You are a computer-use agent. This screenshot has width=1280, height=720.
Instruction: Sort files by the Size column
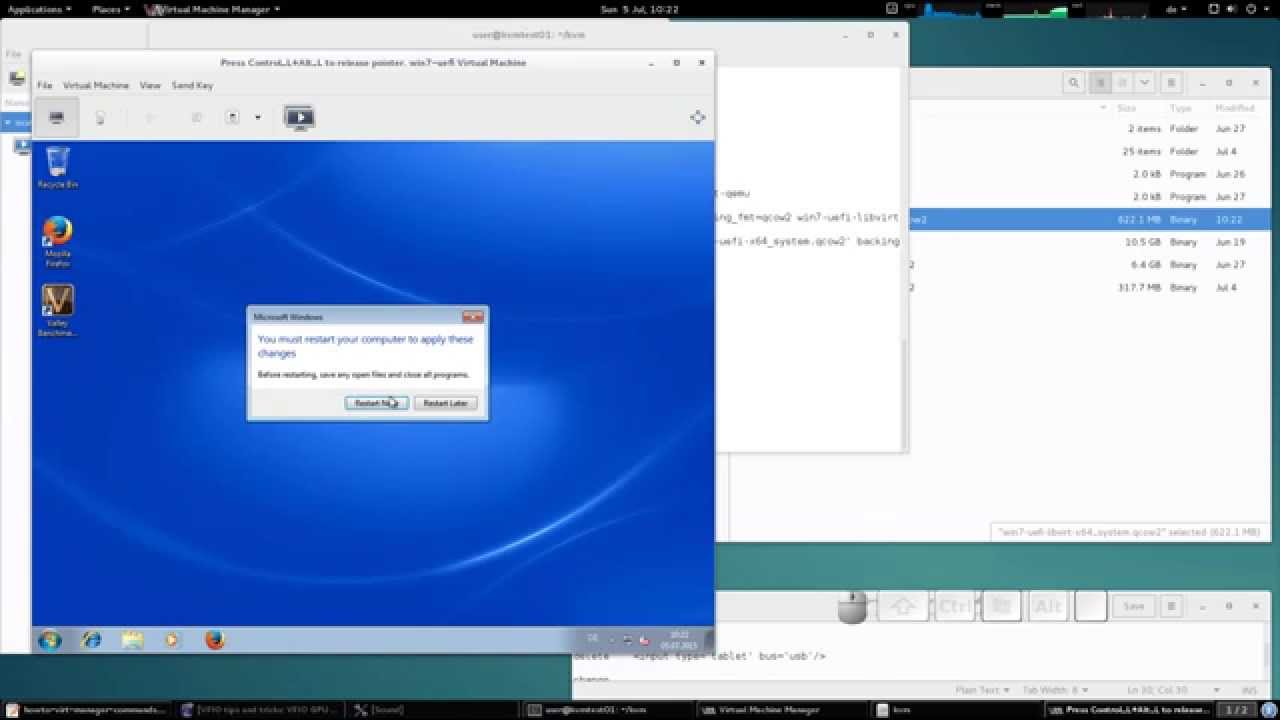coord(1127,108)
